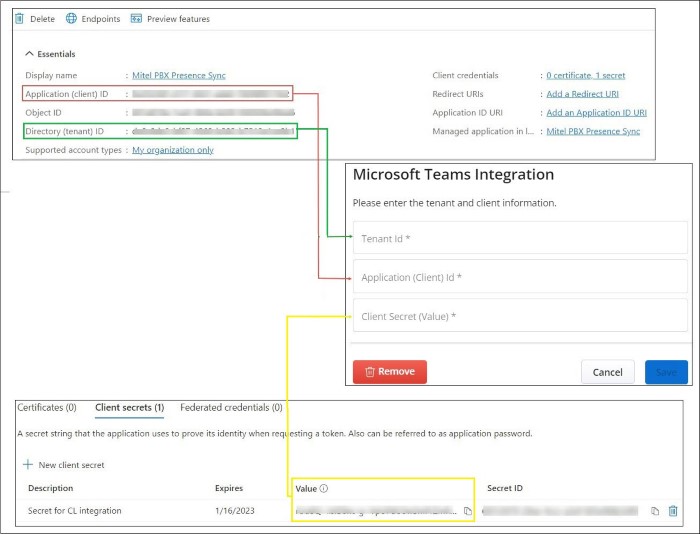Click the Application (client) ID label
The height and width of the screenshot is (534, 700).
67,94
